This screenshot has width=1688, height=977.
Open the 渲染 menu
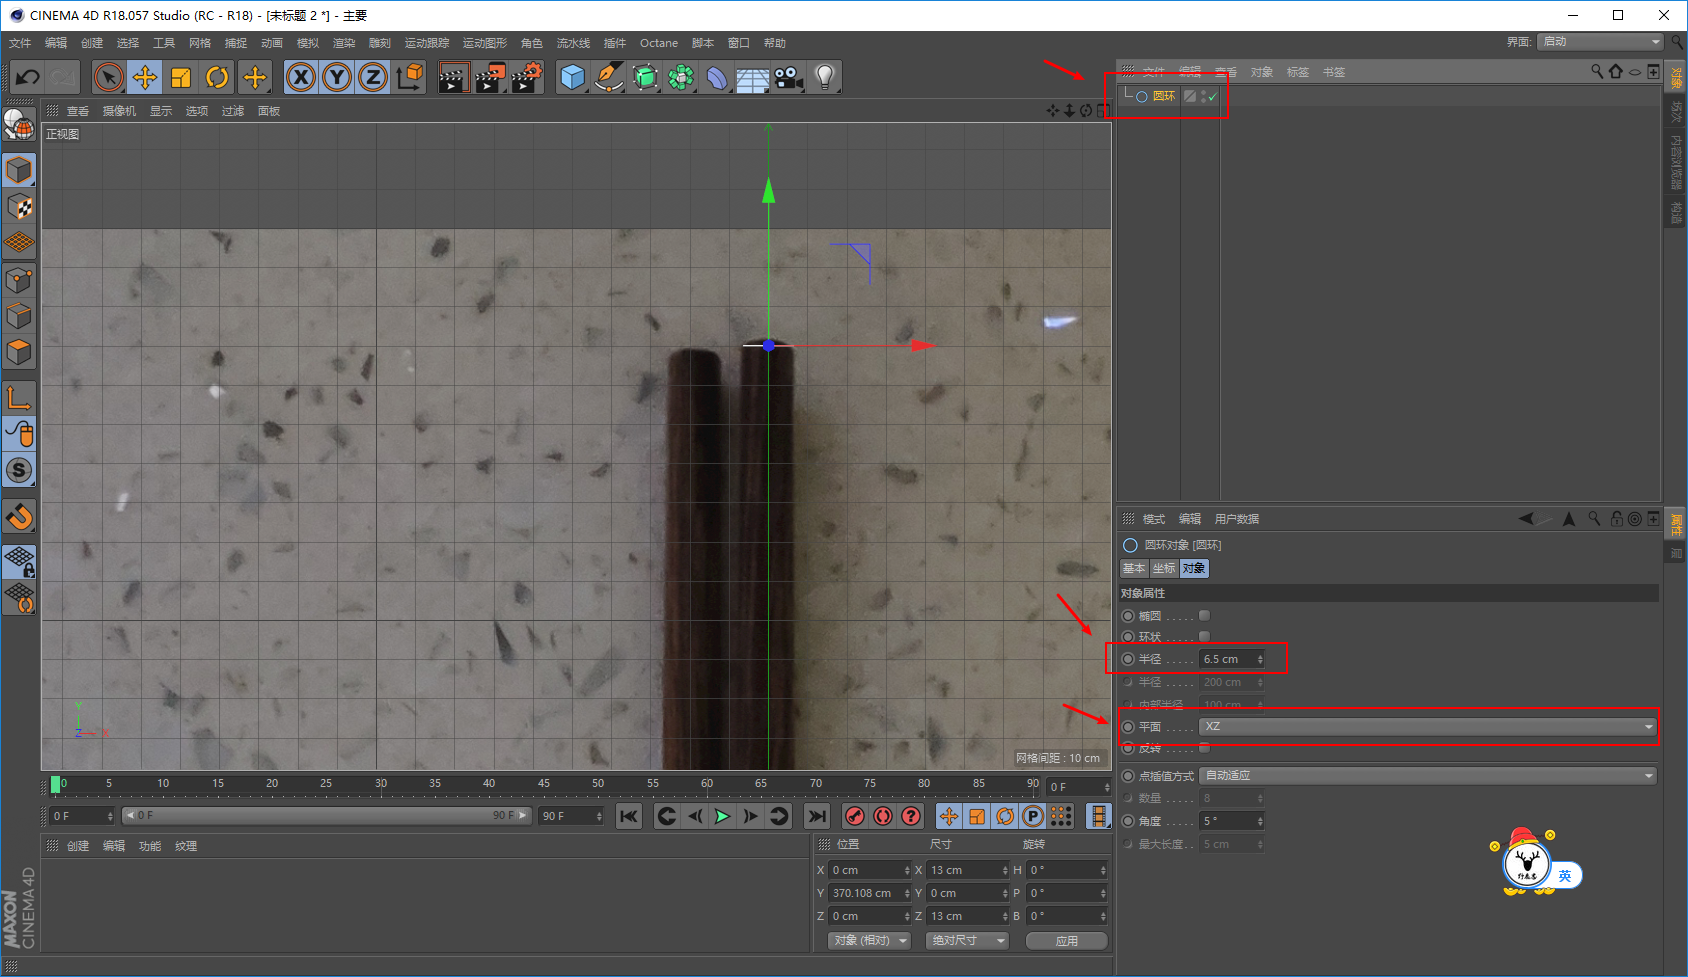tap(344, 43)
